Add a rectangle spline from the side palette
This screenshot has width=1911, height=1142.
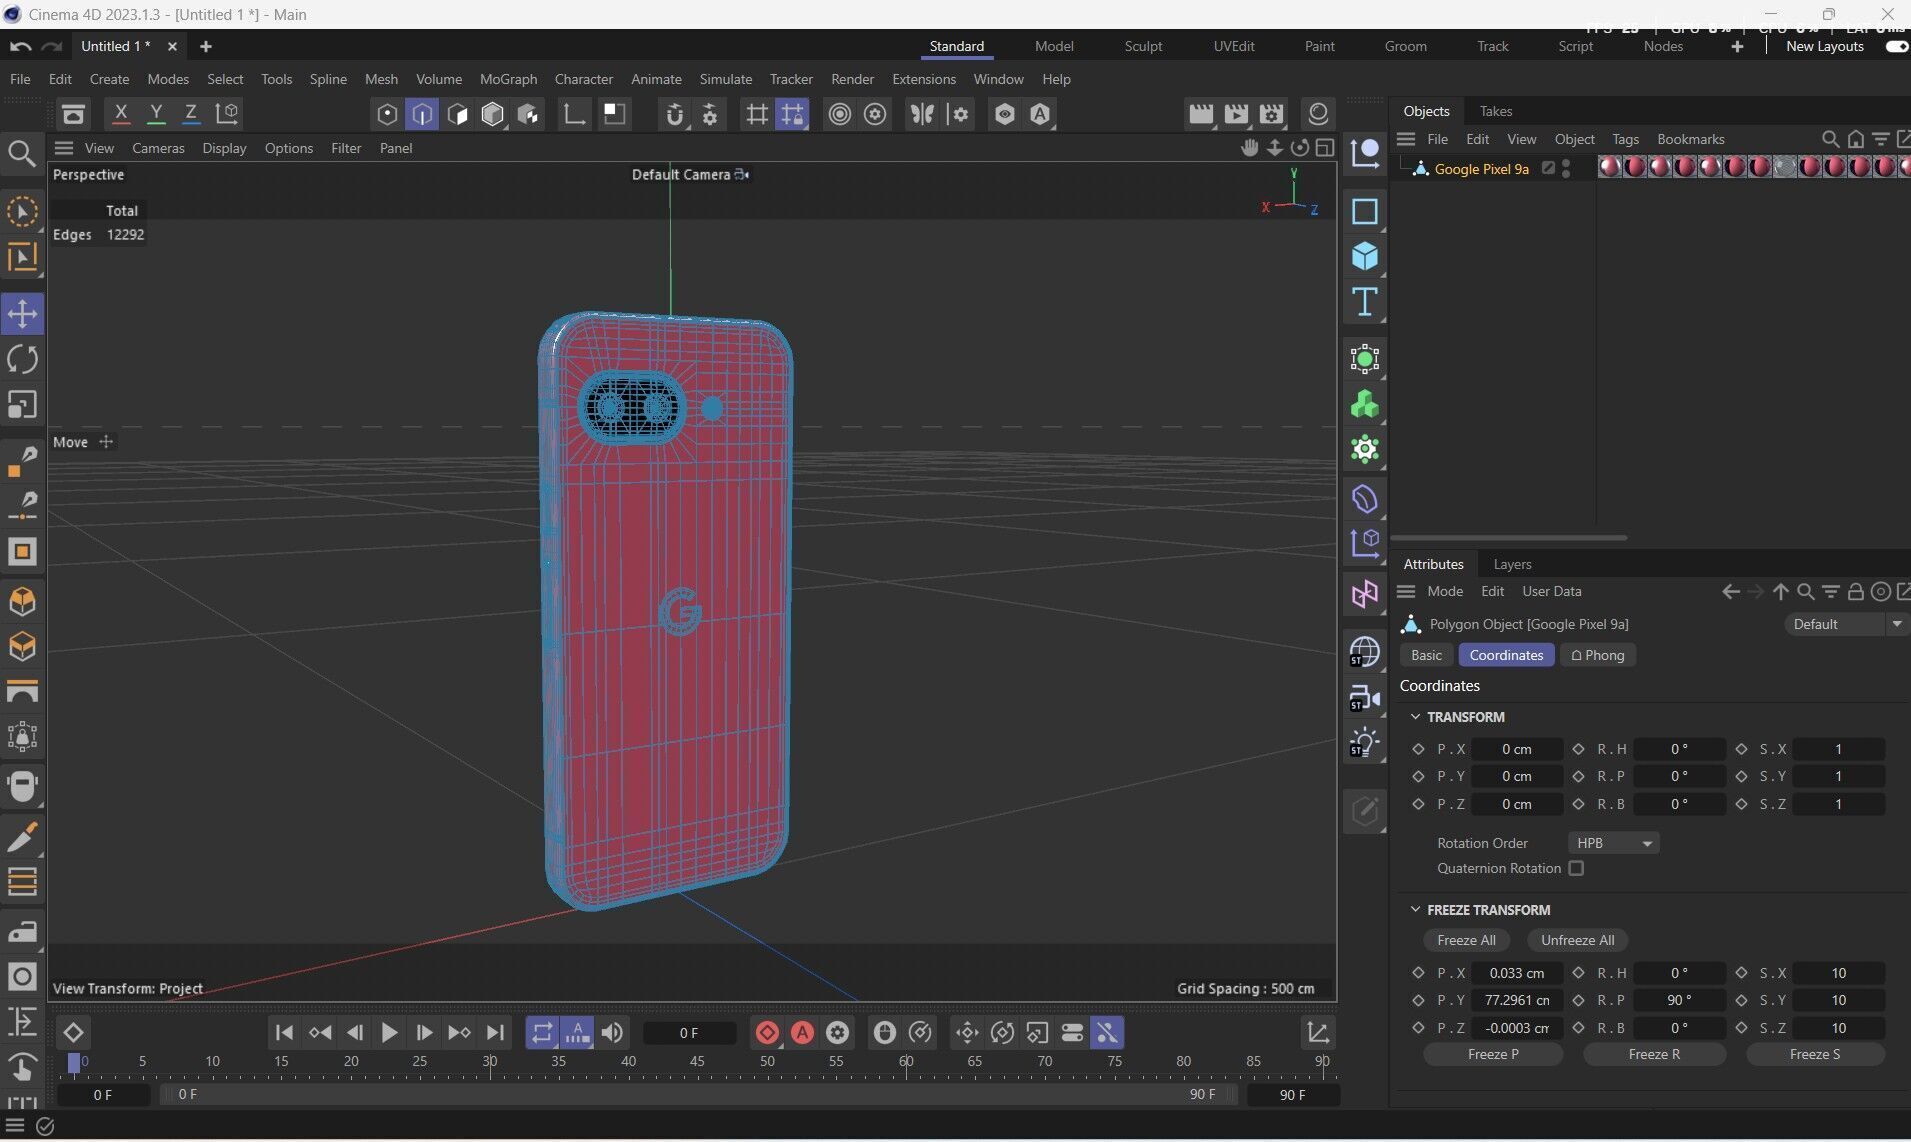pos(1365,211)
